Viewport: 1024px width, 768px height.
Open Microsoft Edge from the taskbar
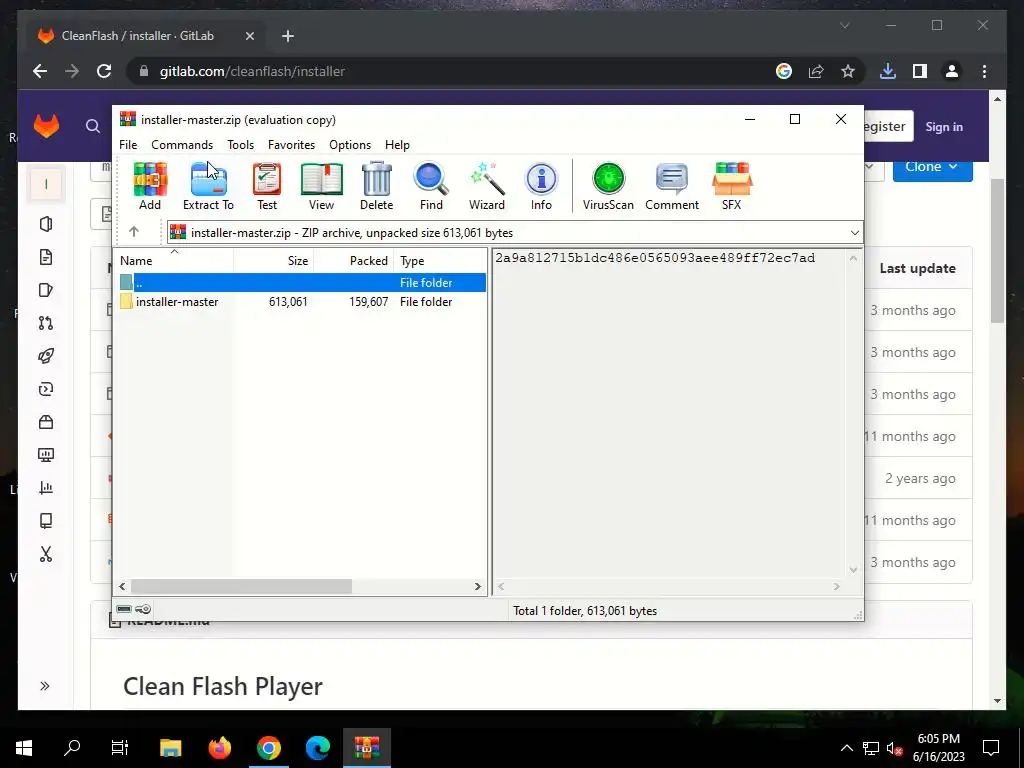coord(317,748)
